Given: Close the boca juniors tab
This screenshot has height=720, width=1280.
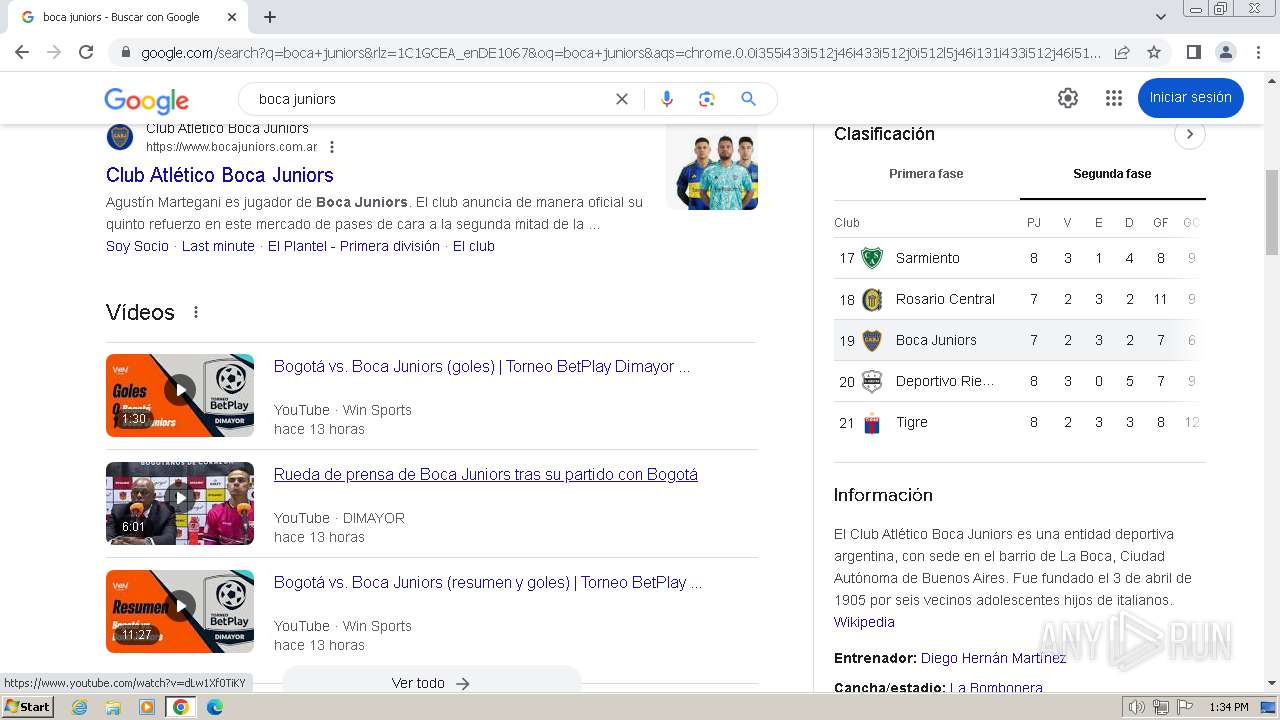Looking at the screenshot, I should tap(232, 17).
